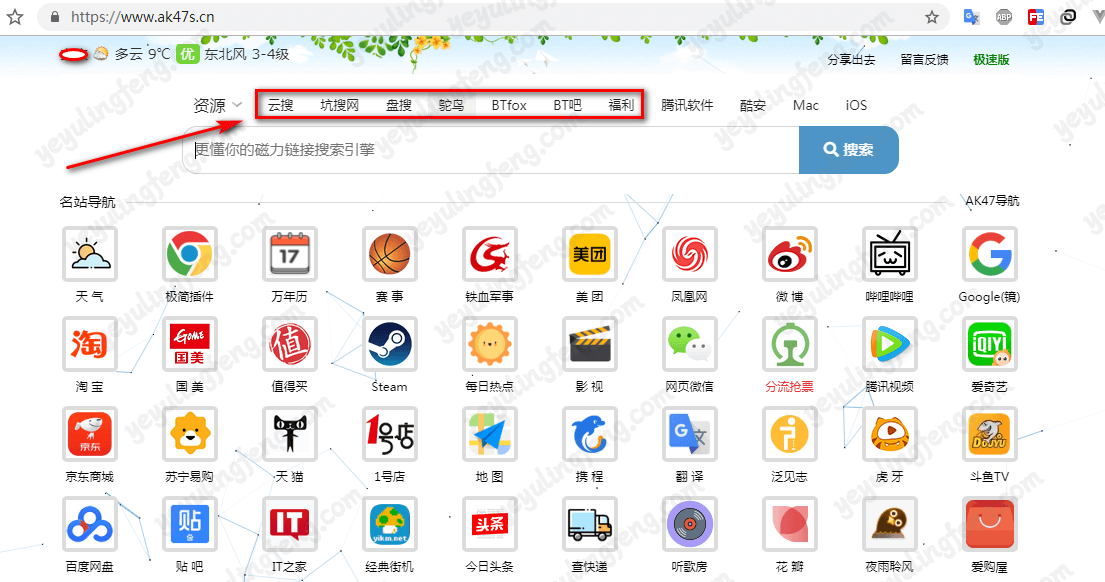This screenshot has height=582, width=1105.
Task: Focus the magnet link search field
Action: pos(491,149)
